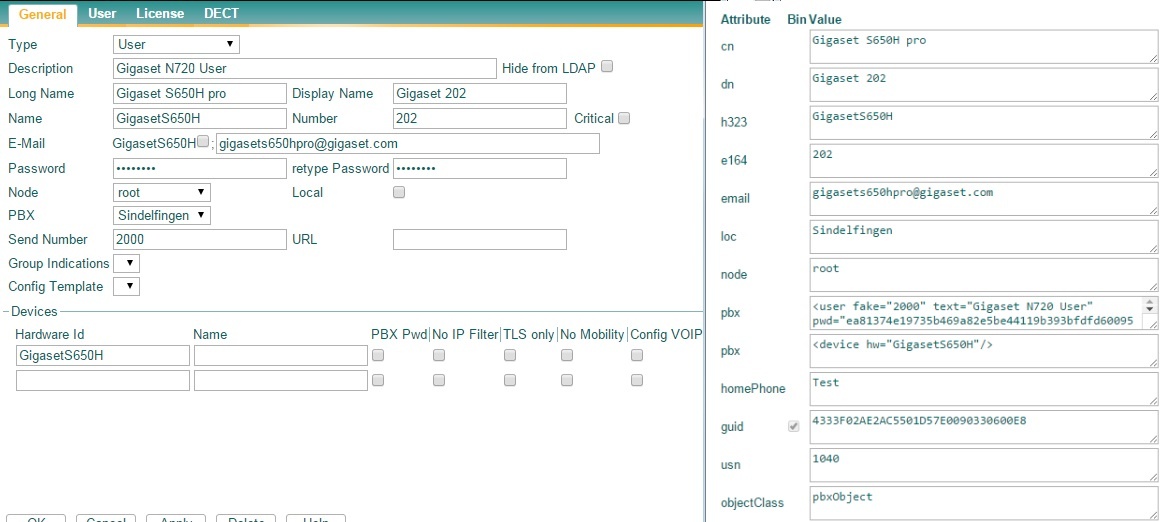This screenshot has width=1165, height=522.
Task: Check PBX Pwd in the empty device row
Action: [378, 379]
